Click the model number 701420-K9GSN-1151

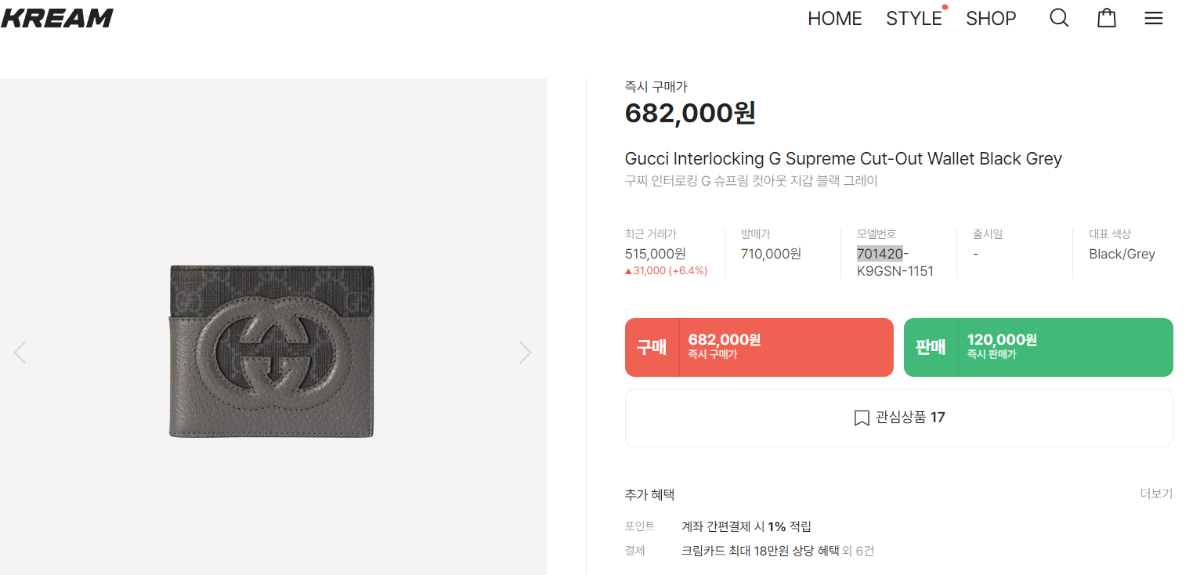[895, 262]
